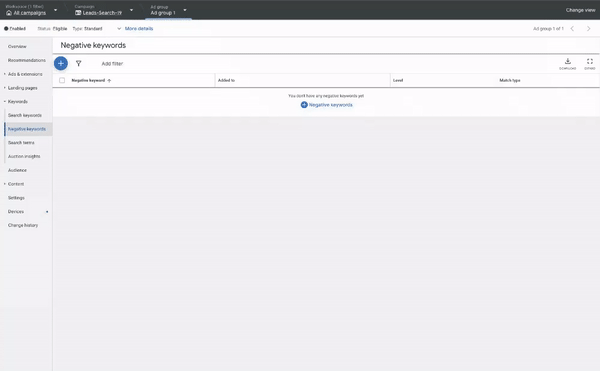
Task: Go to the previous ad group arrow
Action: click(572, 29)
